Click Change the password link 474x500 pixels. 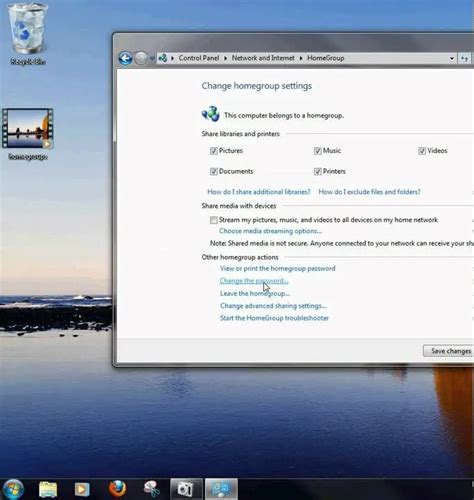[x=254, y=281]
